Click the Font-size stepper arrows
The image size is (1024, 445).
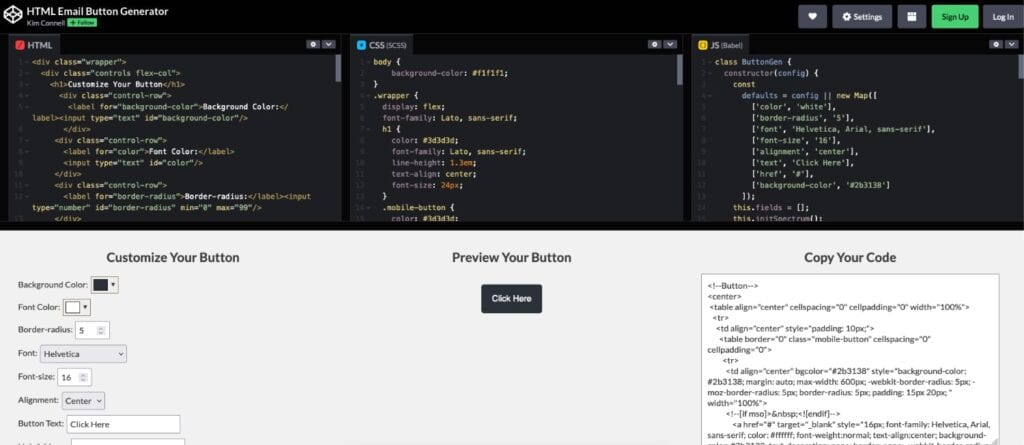[83, 378]
